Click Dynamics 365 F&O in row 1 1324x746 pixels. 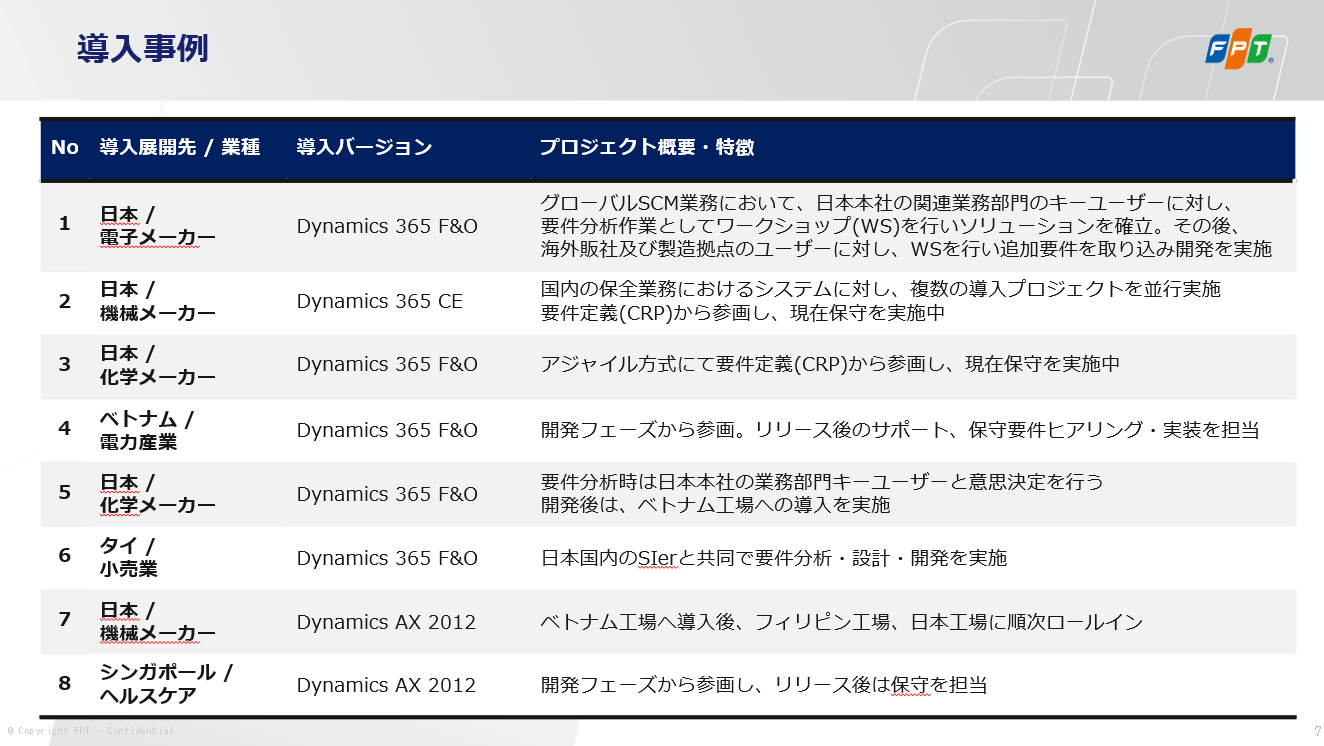pyautogui.click(x=387, y=226)
